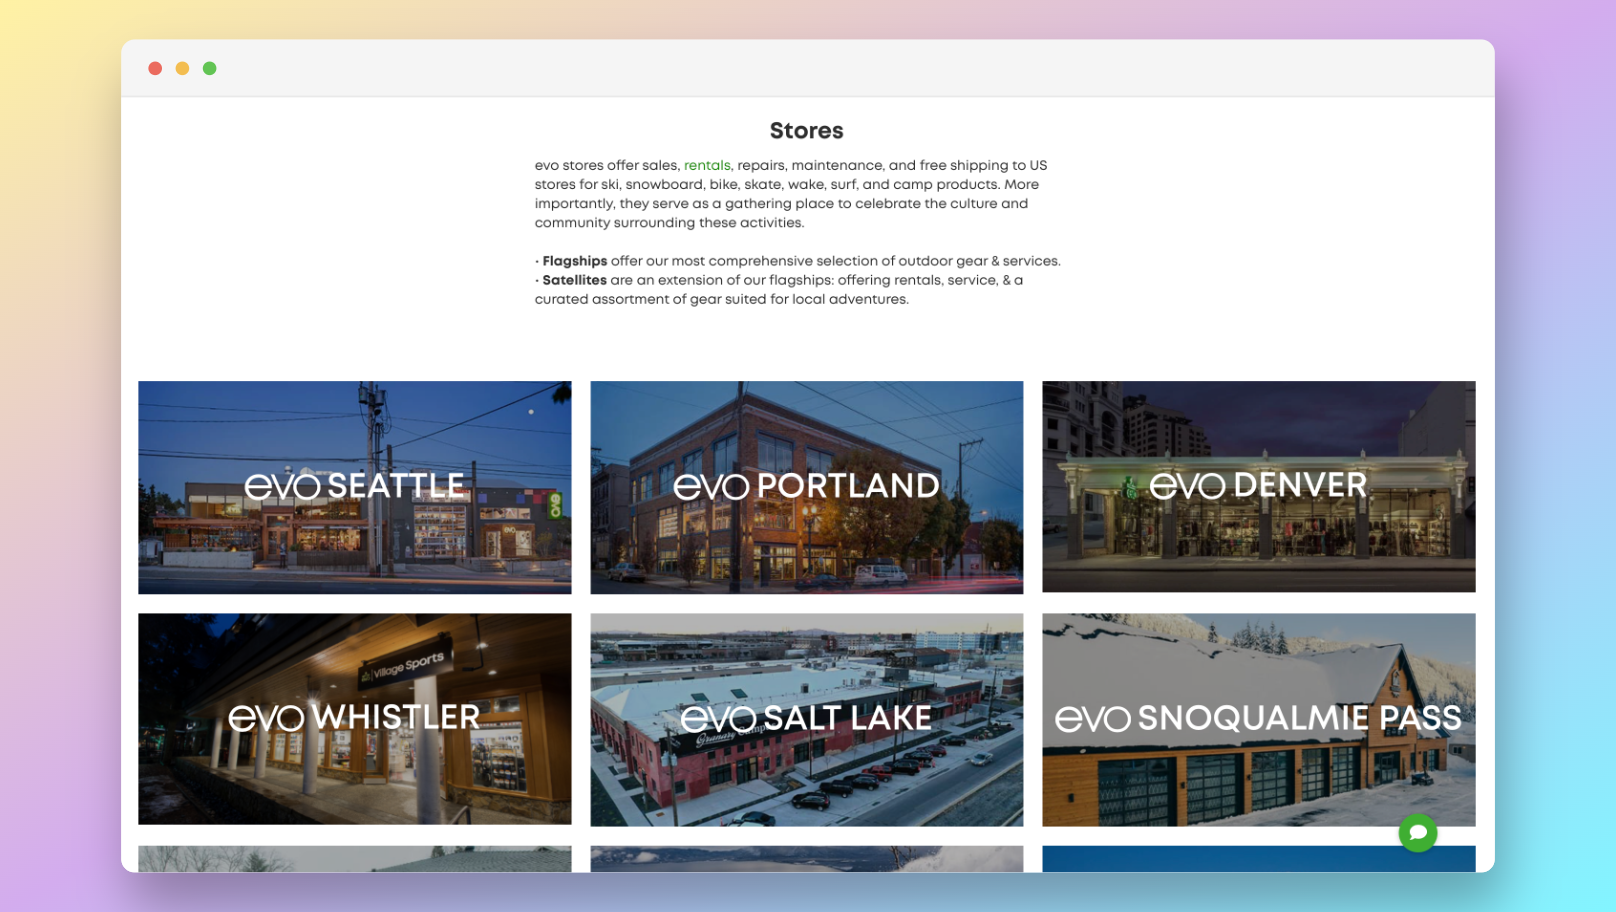The height and width of the screenshot is (912, 1616).
Task: Click the green maximize window button
Action: point(210,68)
